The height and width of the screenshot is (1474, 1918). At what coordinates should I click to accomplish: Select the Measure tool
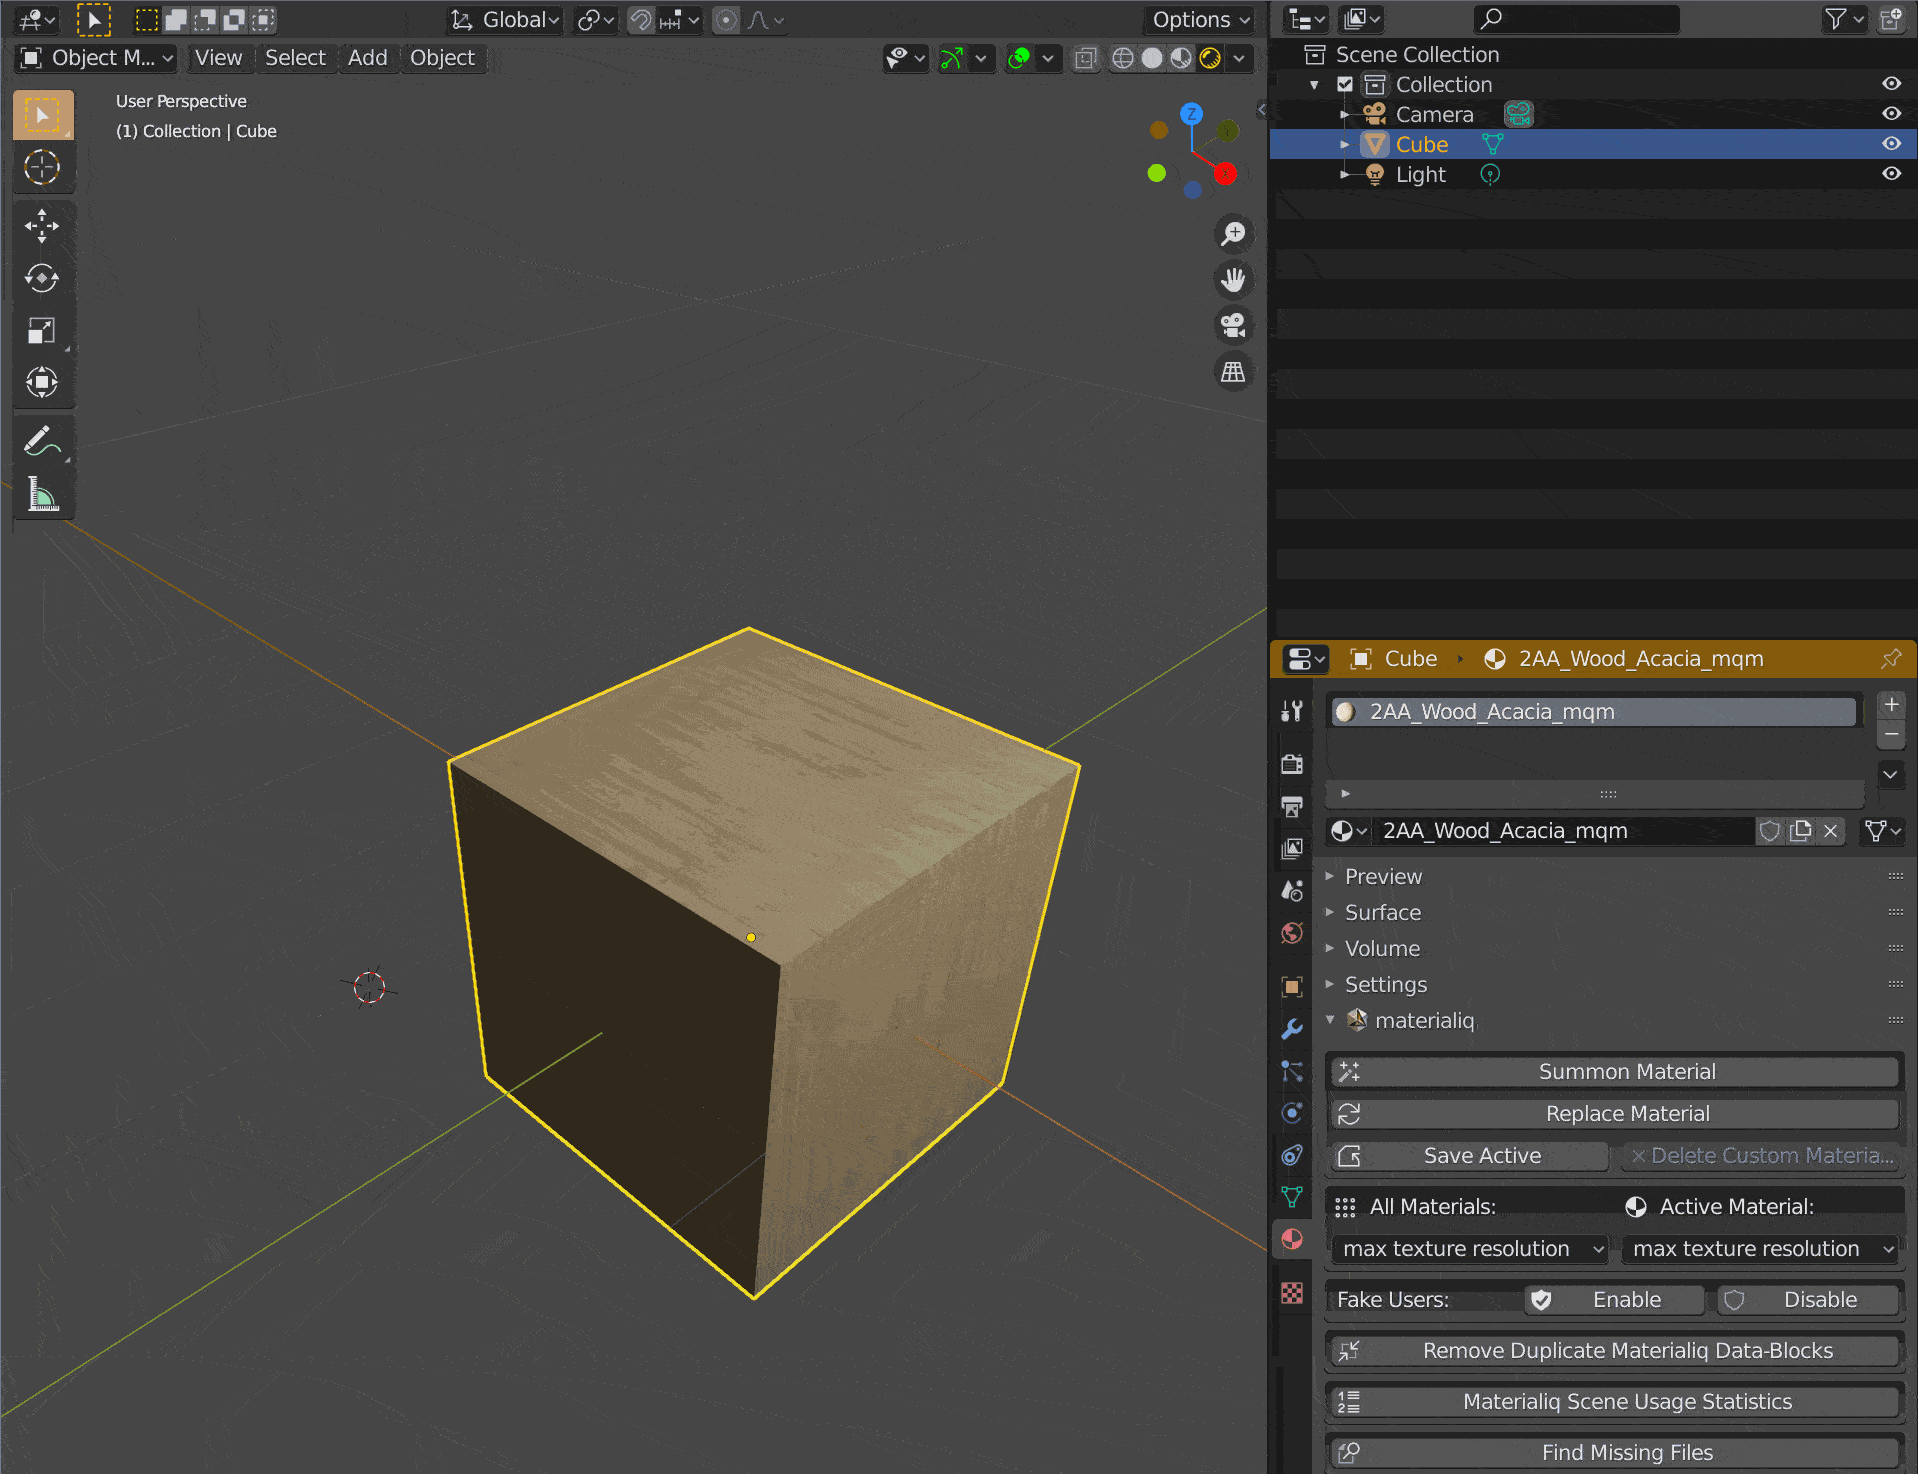tap(42, 494)
